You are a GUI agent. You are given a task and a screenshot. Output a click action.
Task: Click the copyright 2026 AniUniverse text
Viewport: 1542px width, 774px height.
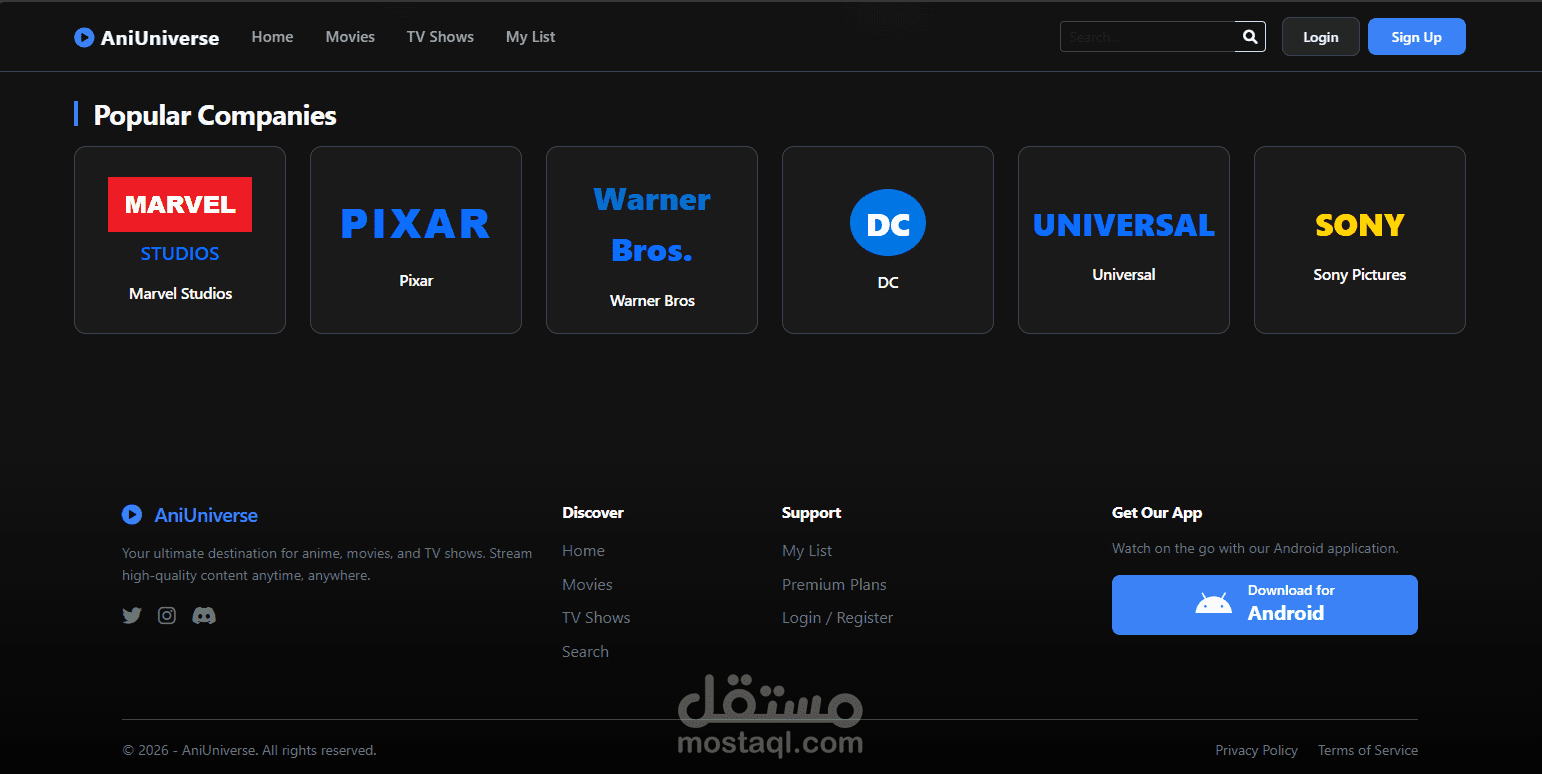pos(249,750)
